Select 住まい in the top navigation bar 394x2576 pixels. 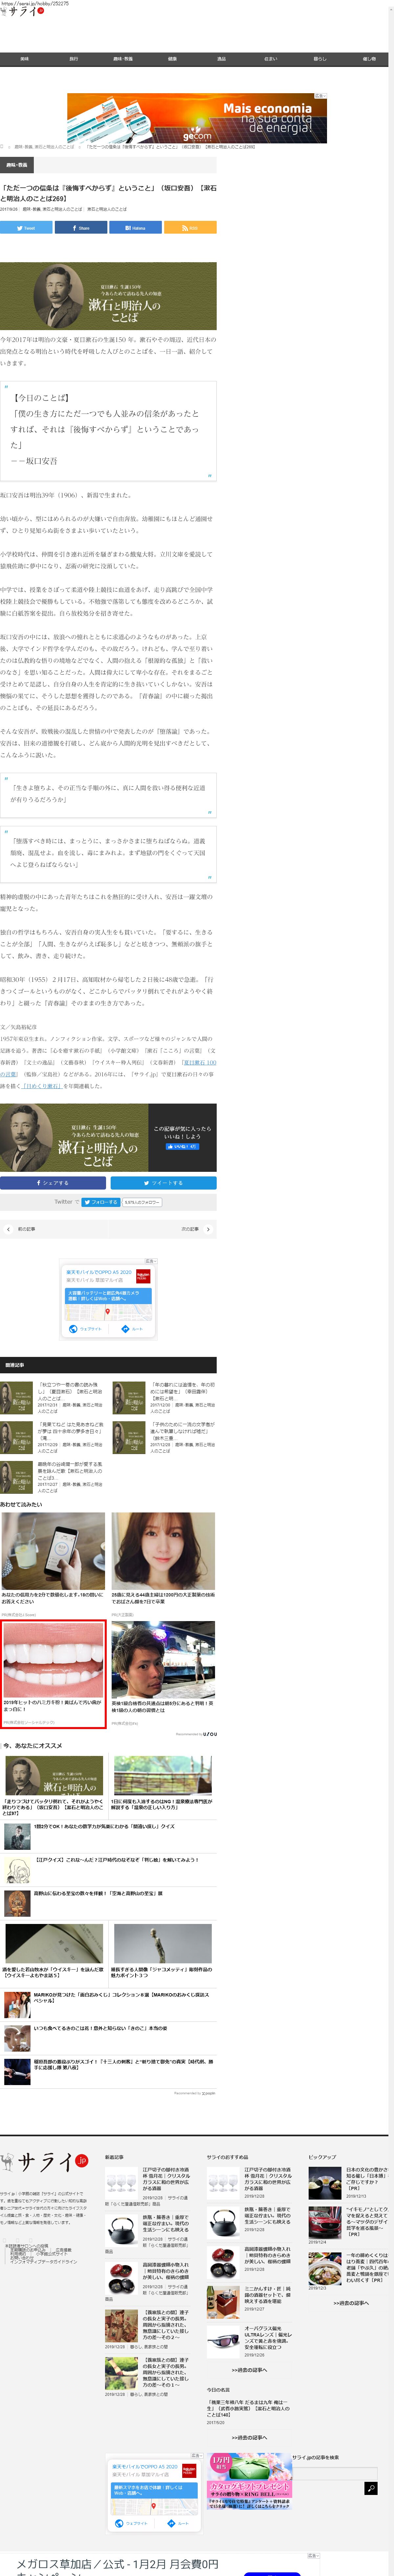pos(270,59)
